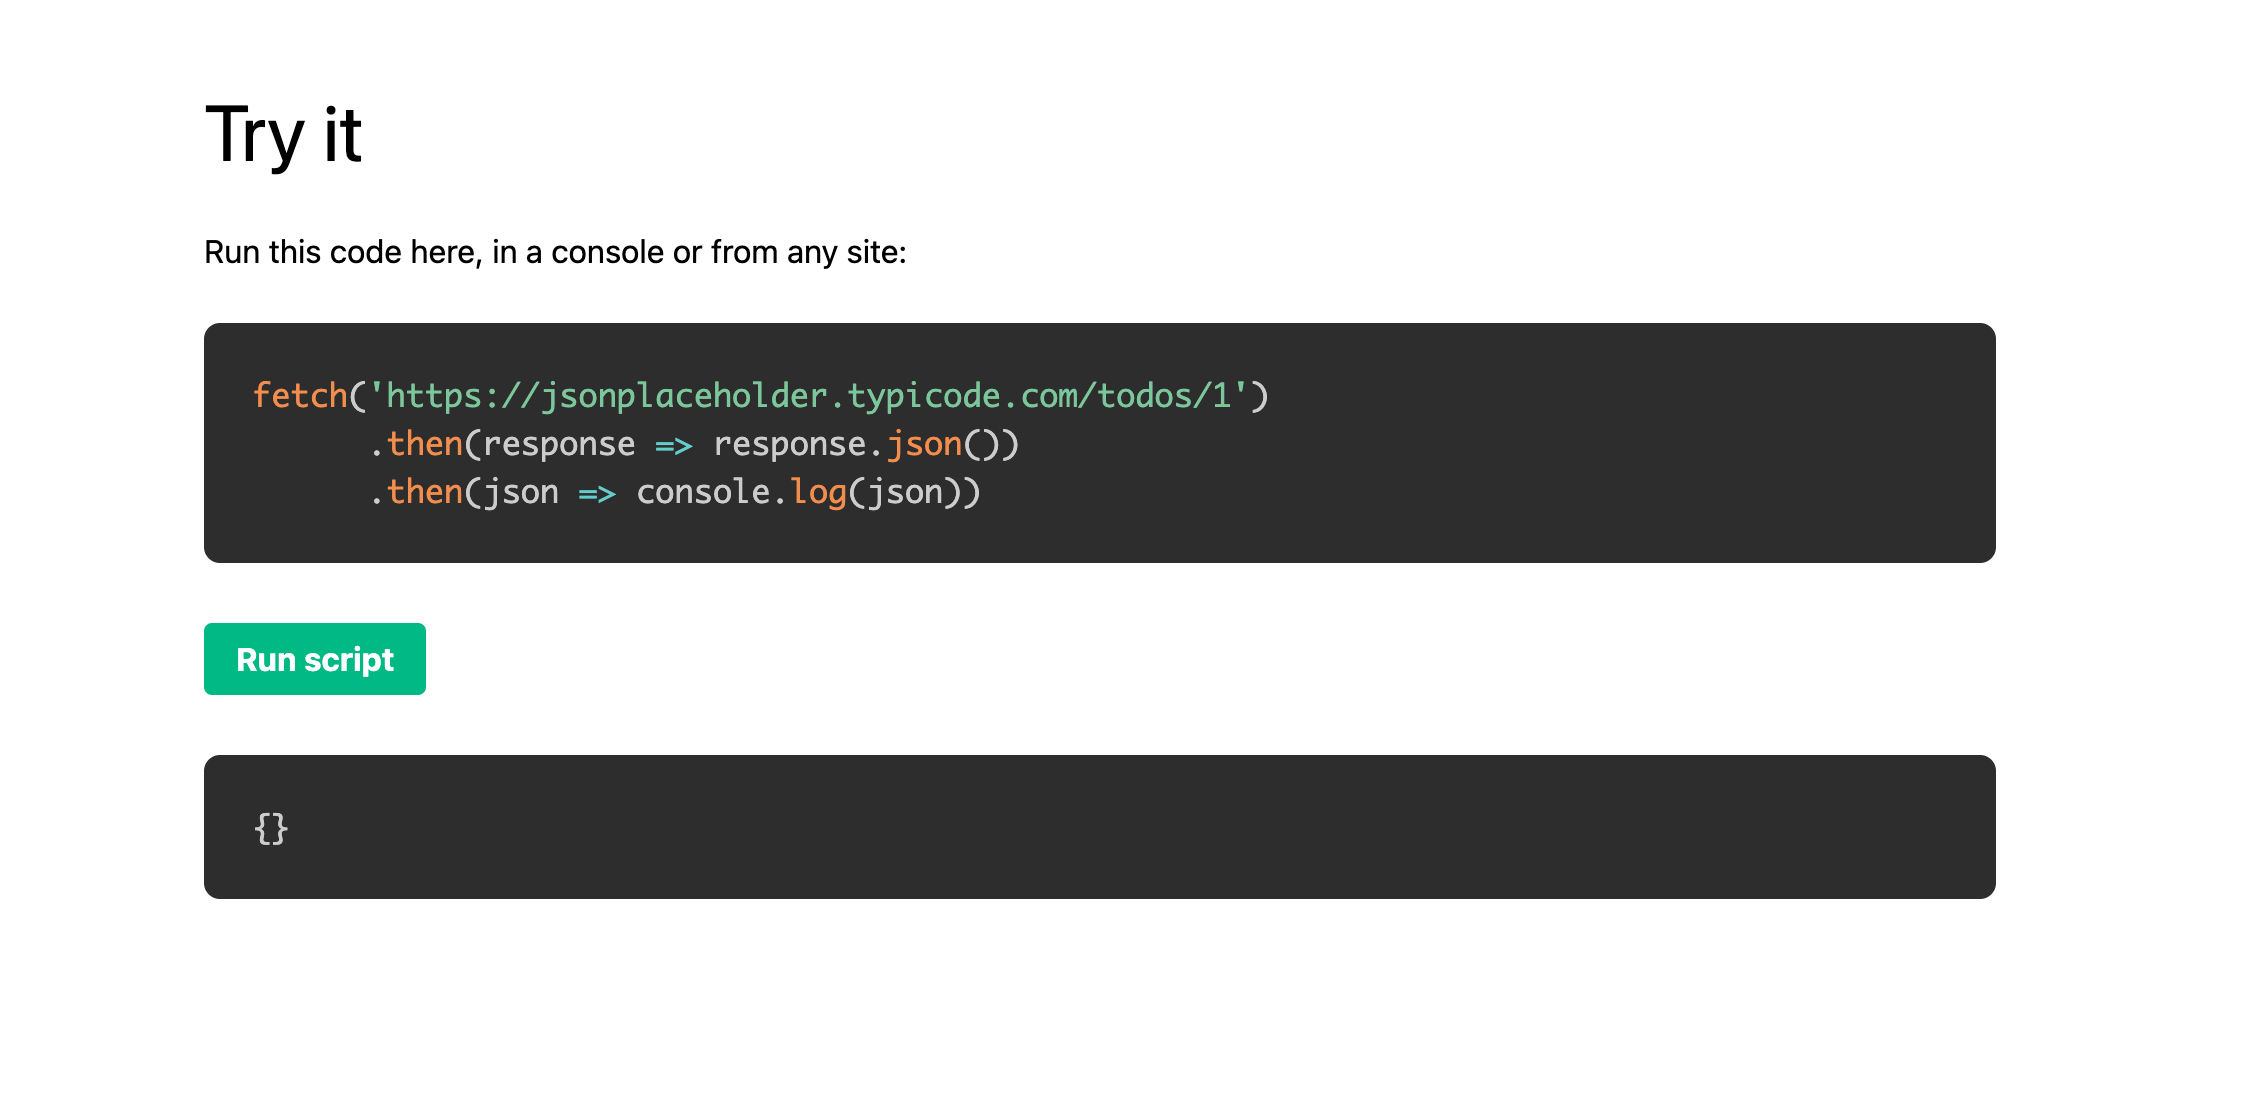Click the '(json))' argument at line end
The height and width of the screenshot is (1100, 2266).
tap(915, 492)
